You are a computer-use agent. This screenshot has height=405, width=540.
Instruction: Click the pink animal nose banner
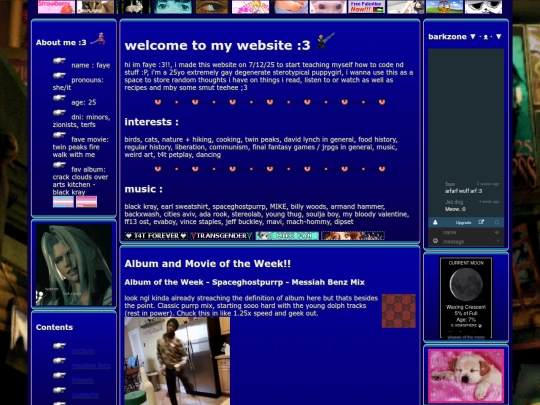click(328, 7)
